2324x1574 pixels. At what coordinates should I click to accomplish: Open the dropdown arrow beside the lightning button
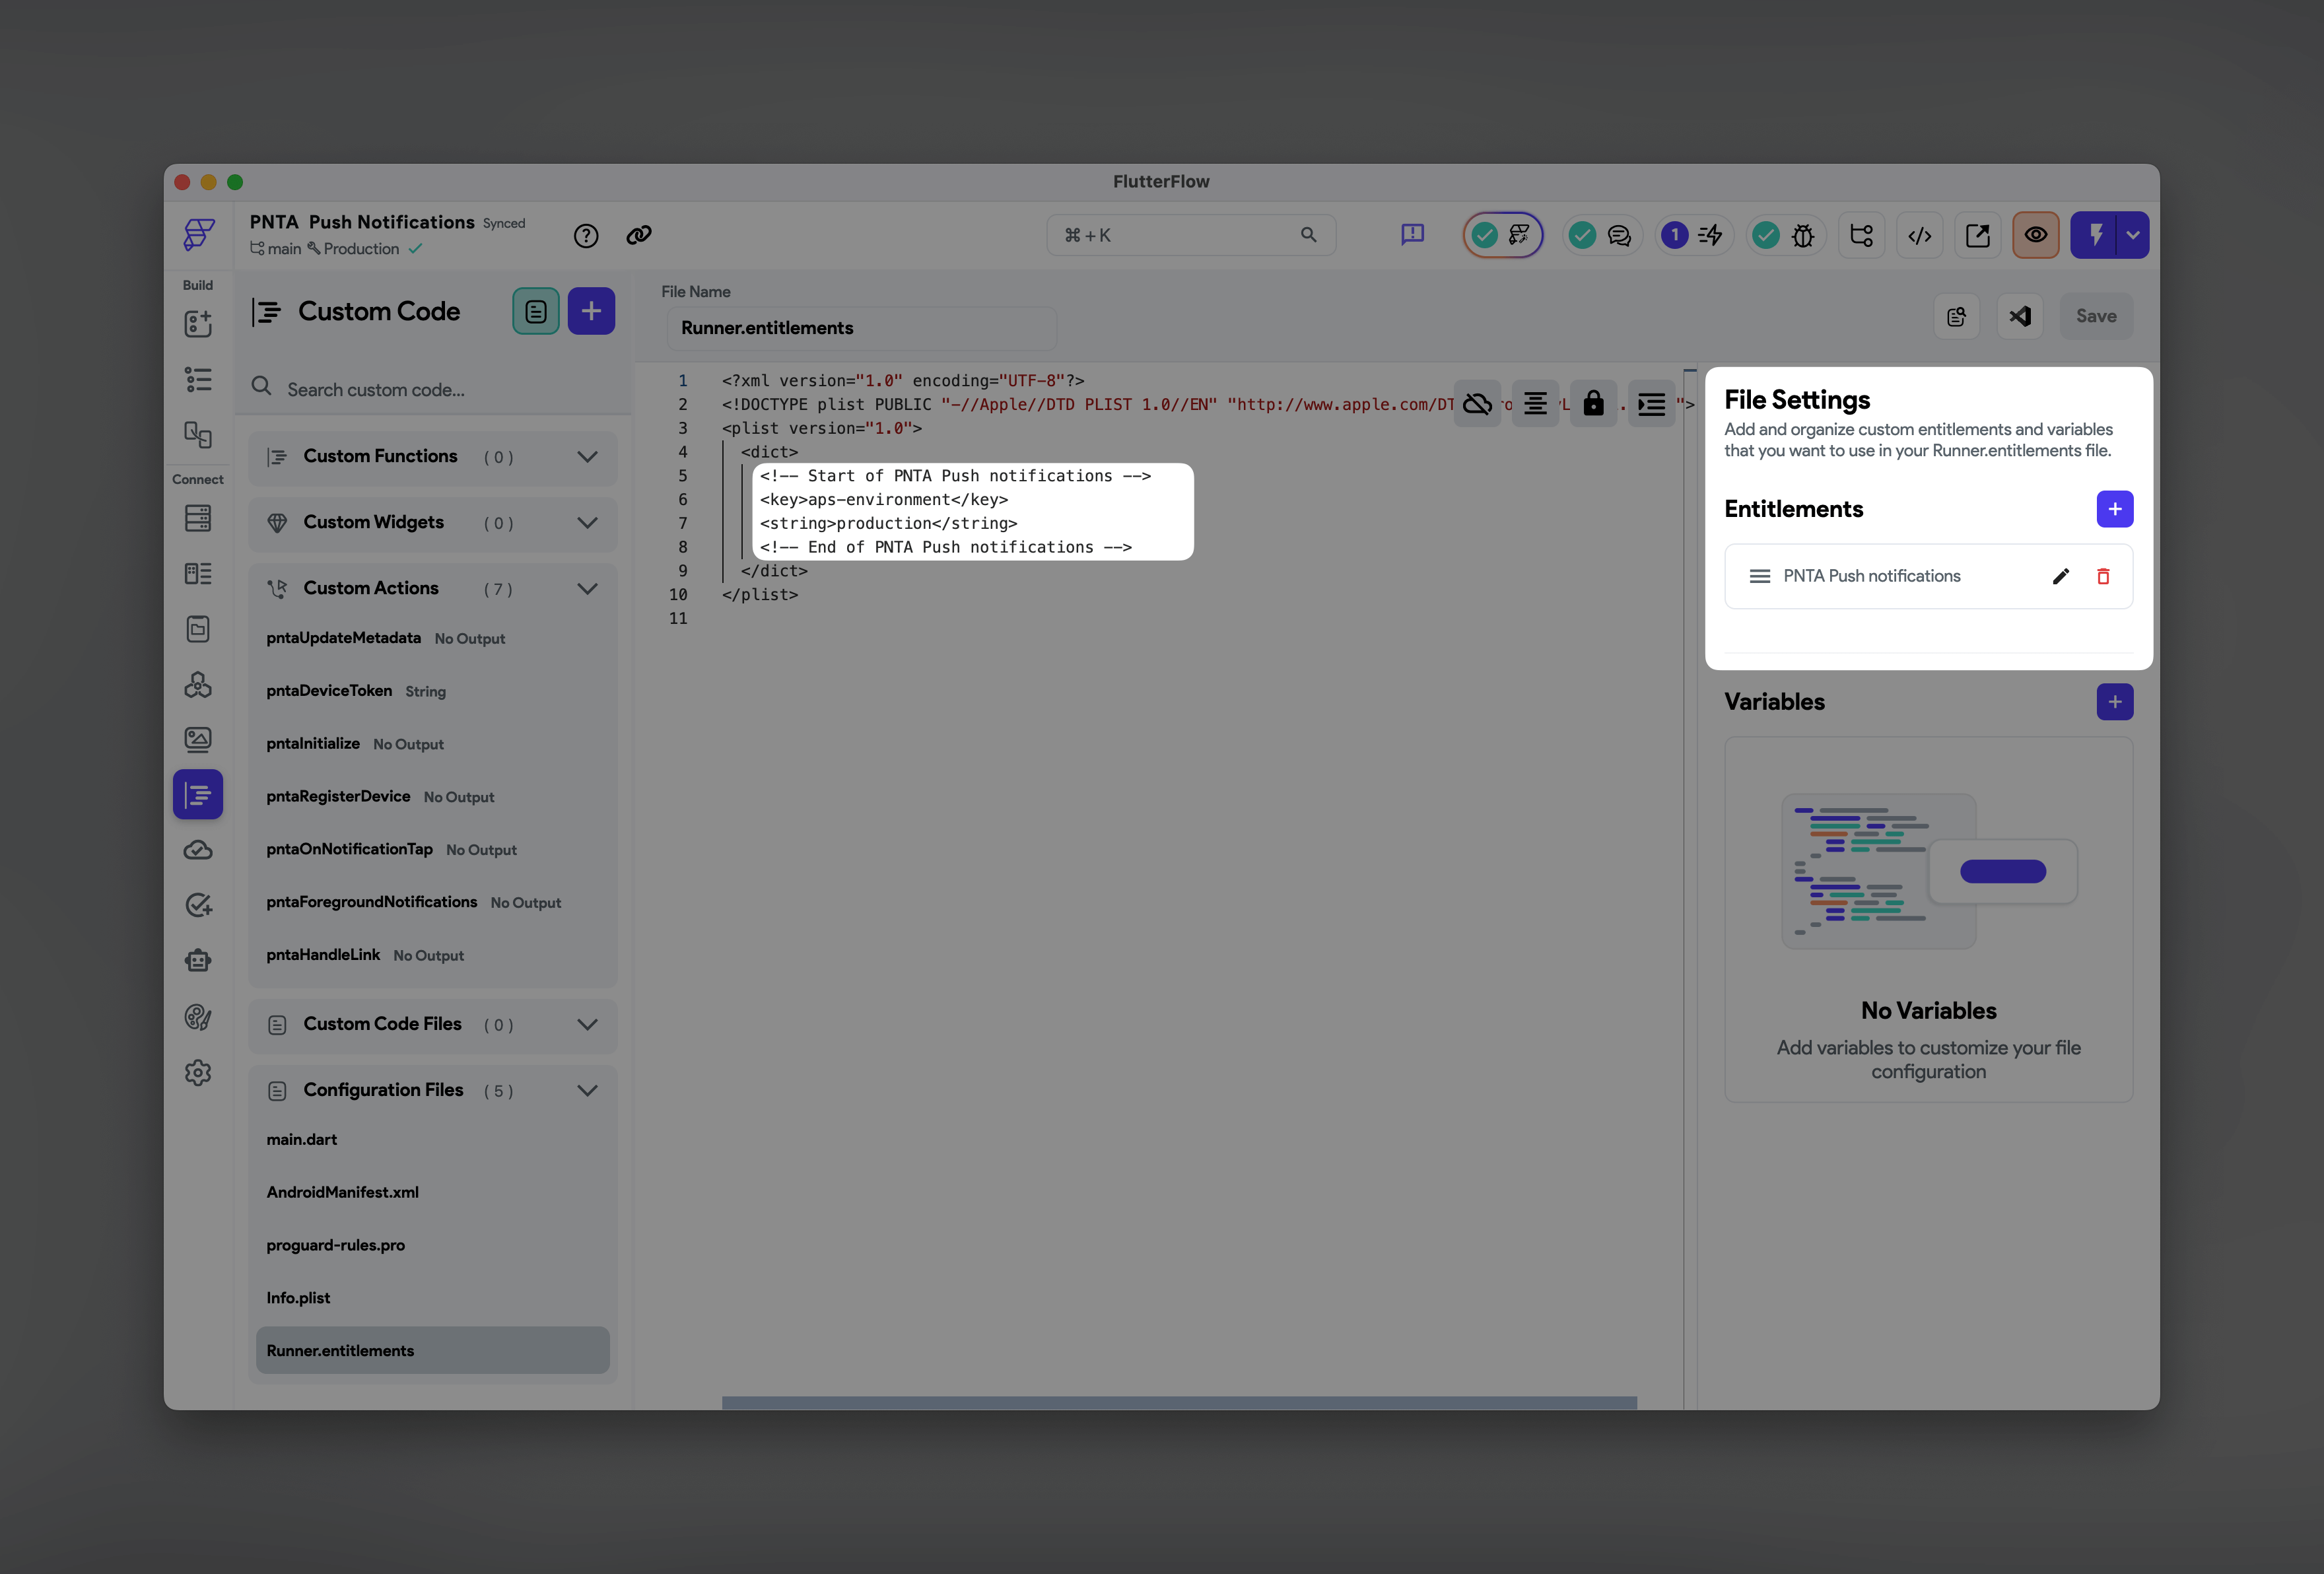pyautogui.click(x=2133, y=236)
